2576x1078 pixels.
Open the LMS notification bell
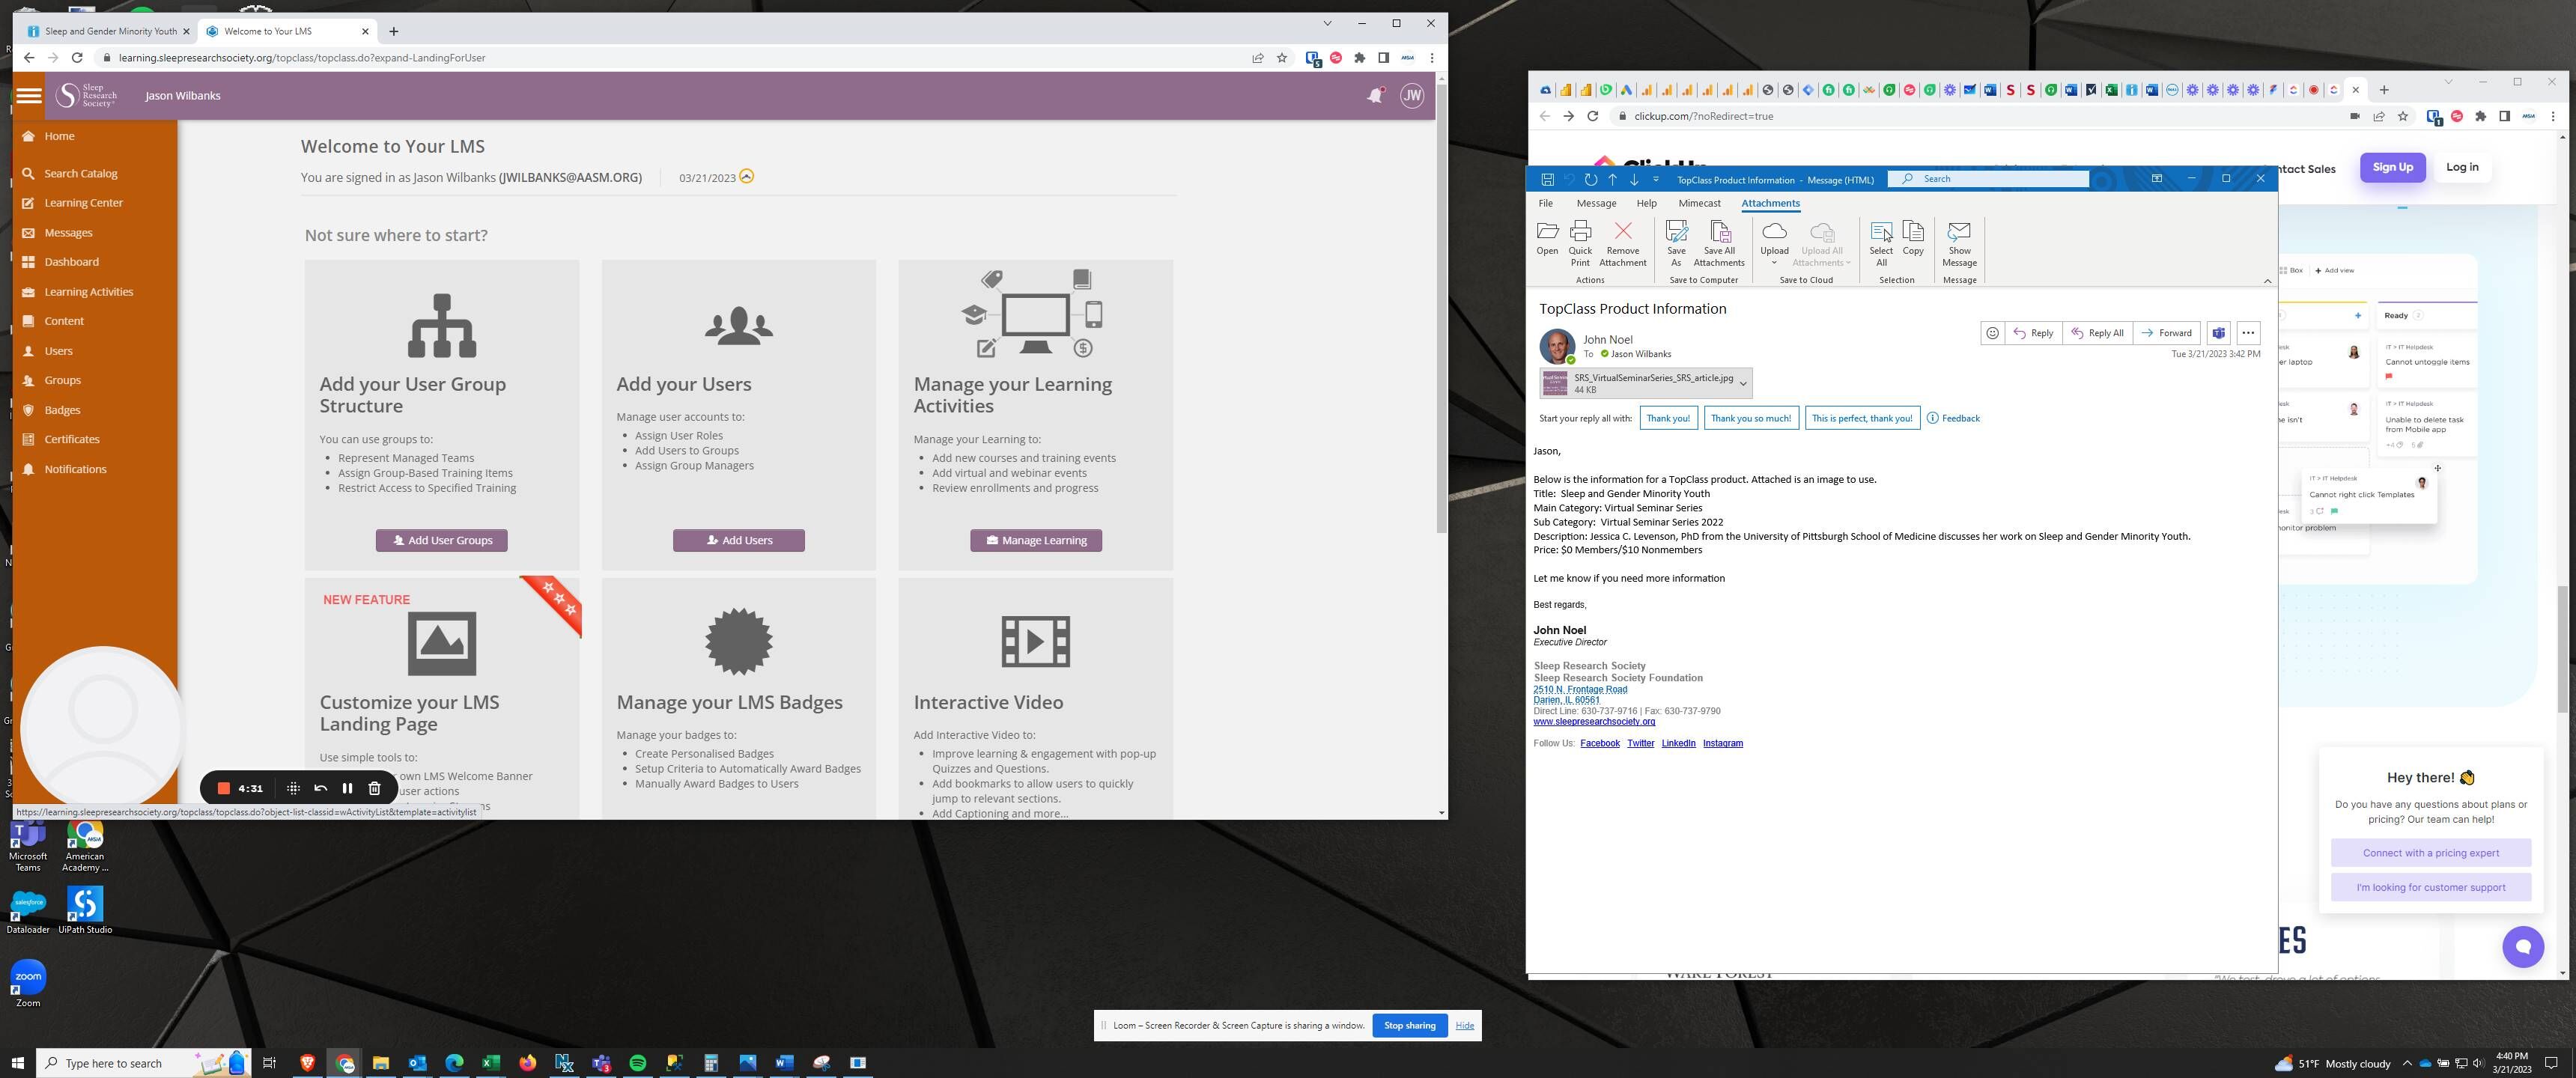point(1375,96)
